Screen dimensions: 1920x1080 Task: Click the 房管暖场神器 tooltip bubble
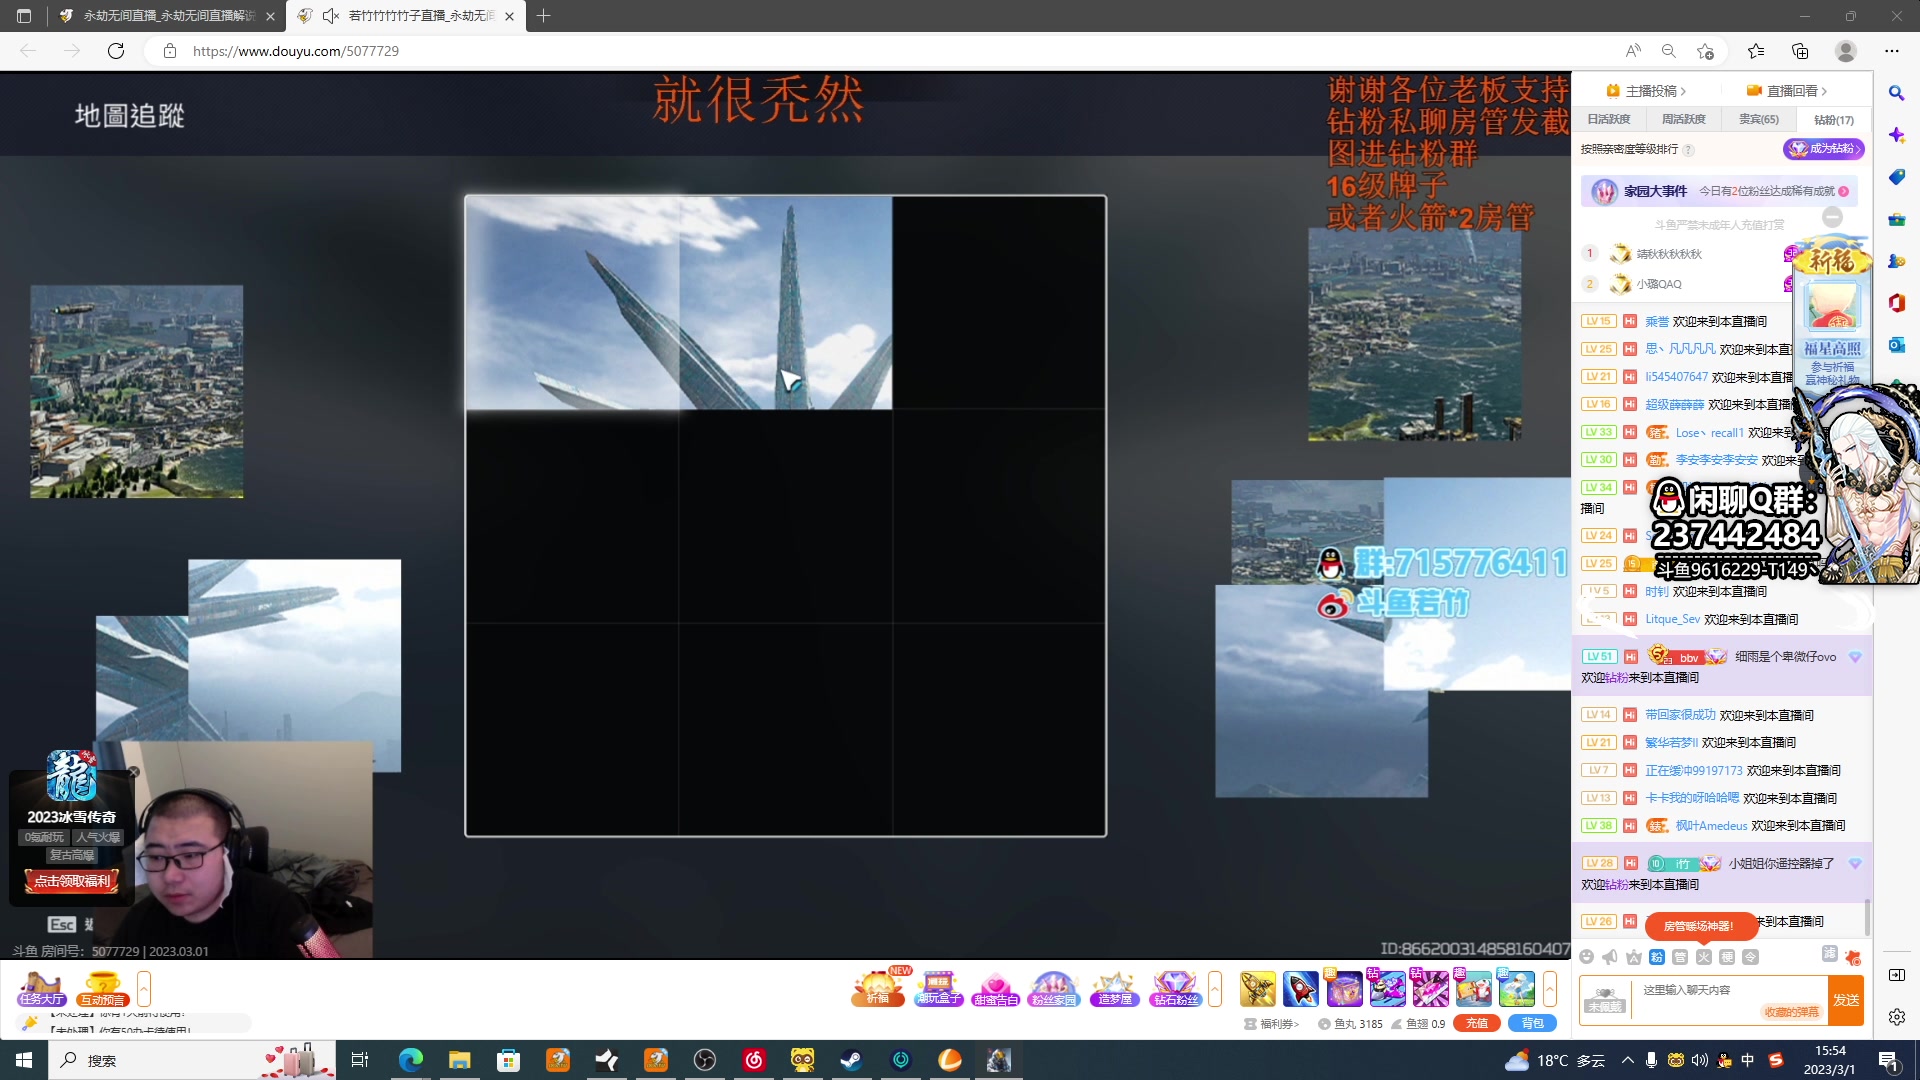1700,926
